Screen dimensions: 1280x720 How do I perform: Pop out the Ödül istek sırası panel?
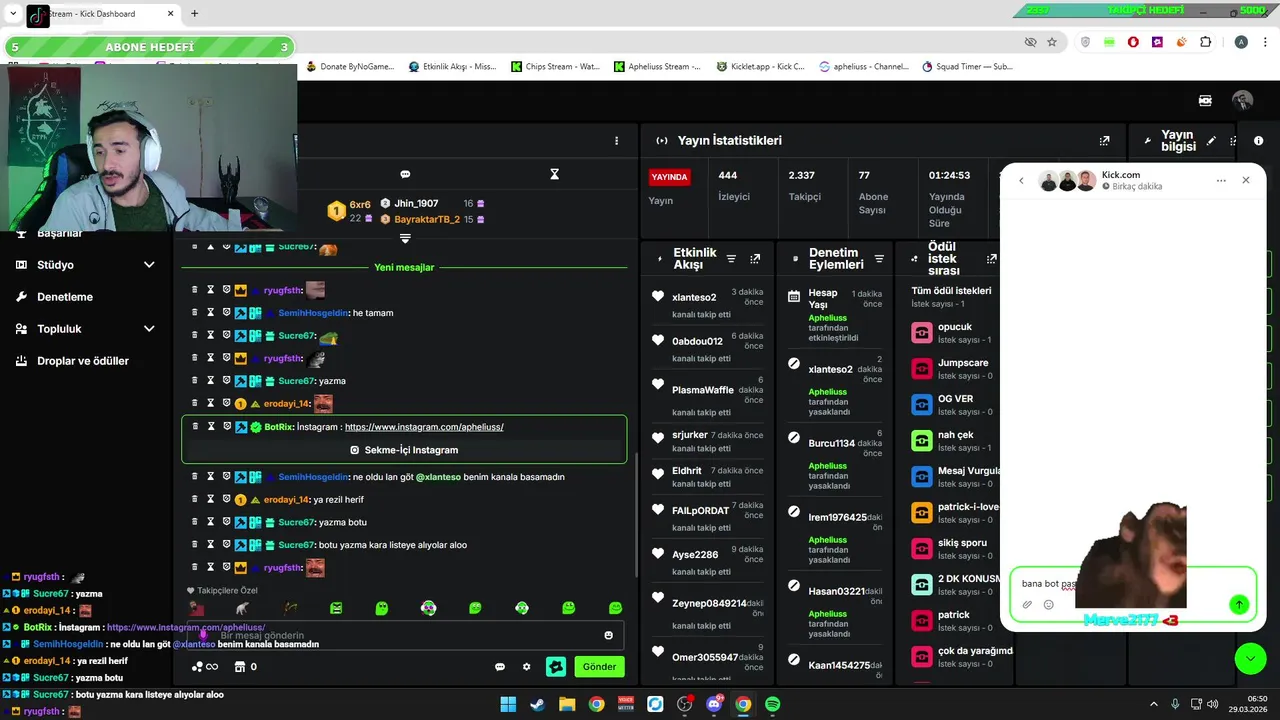991,259
